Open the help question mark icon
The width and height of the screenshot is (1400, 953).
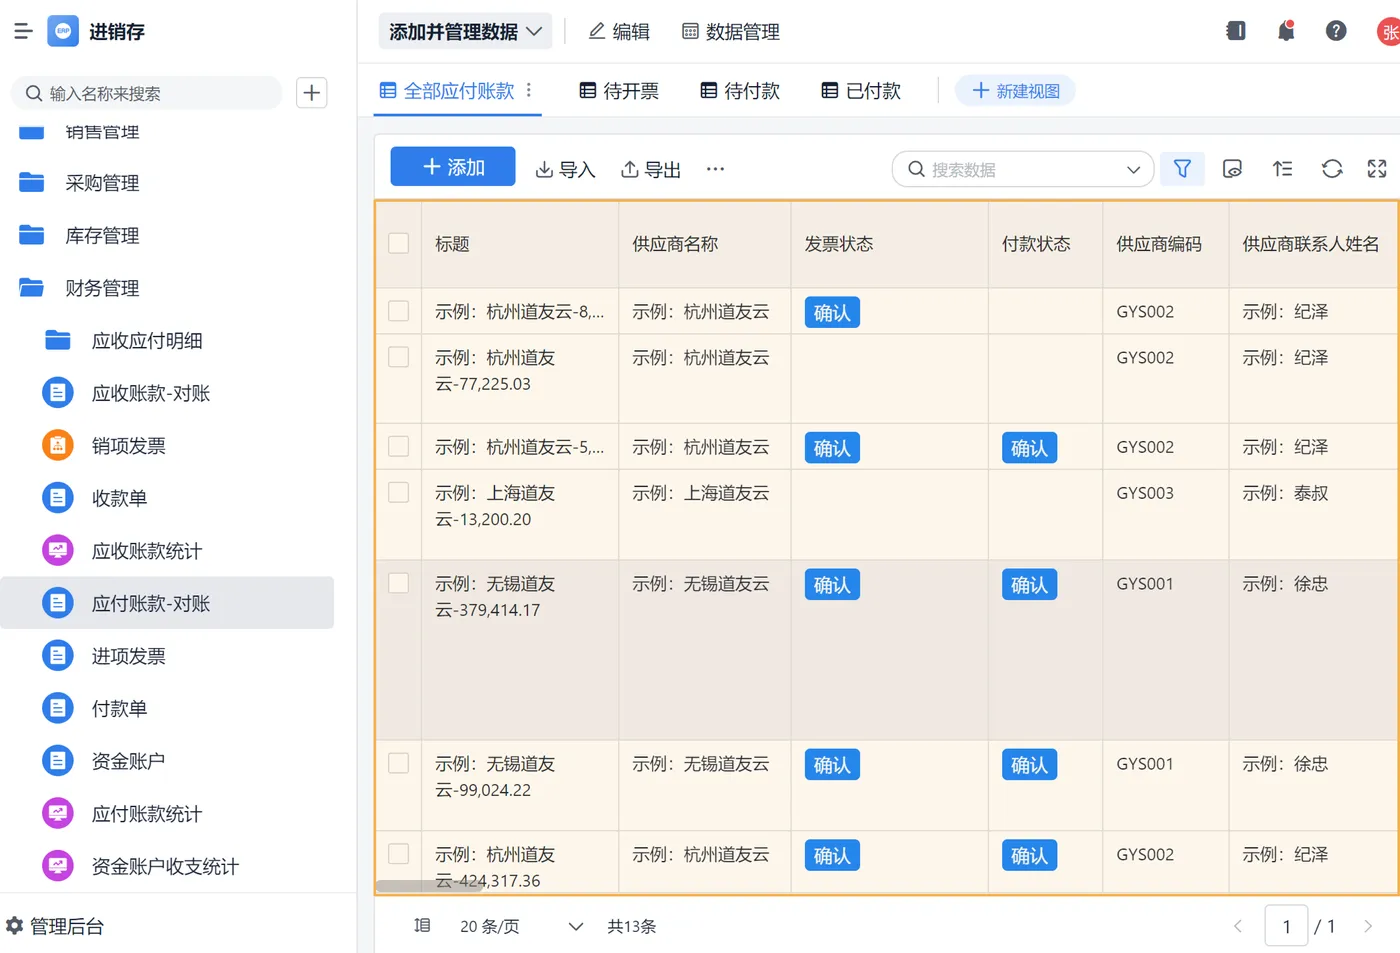[x=1336, y=31]
